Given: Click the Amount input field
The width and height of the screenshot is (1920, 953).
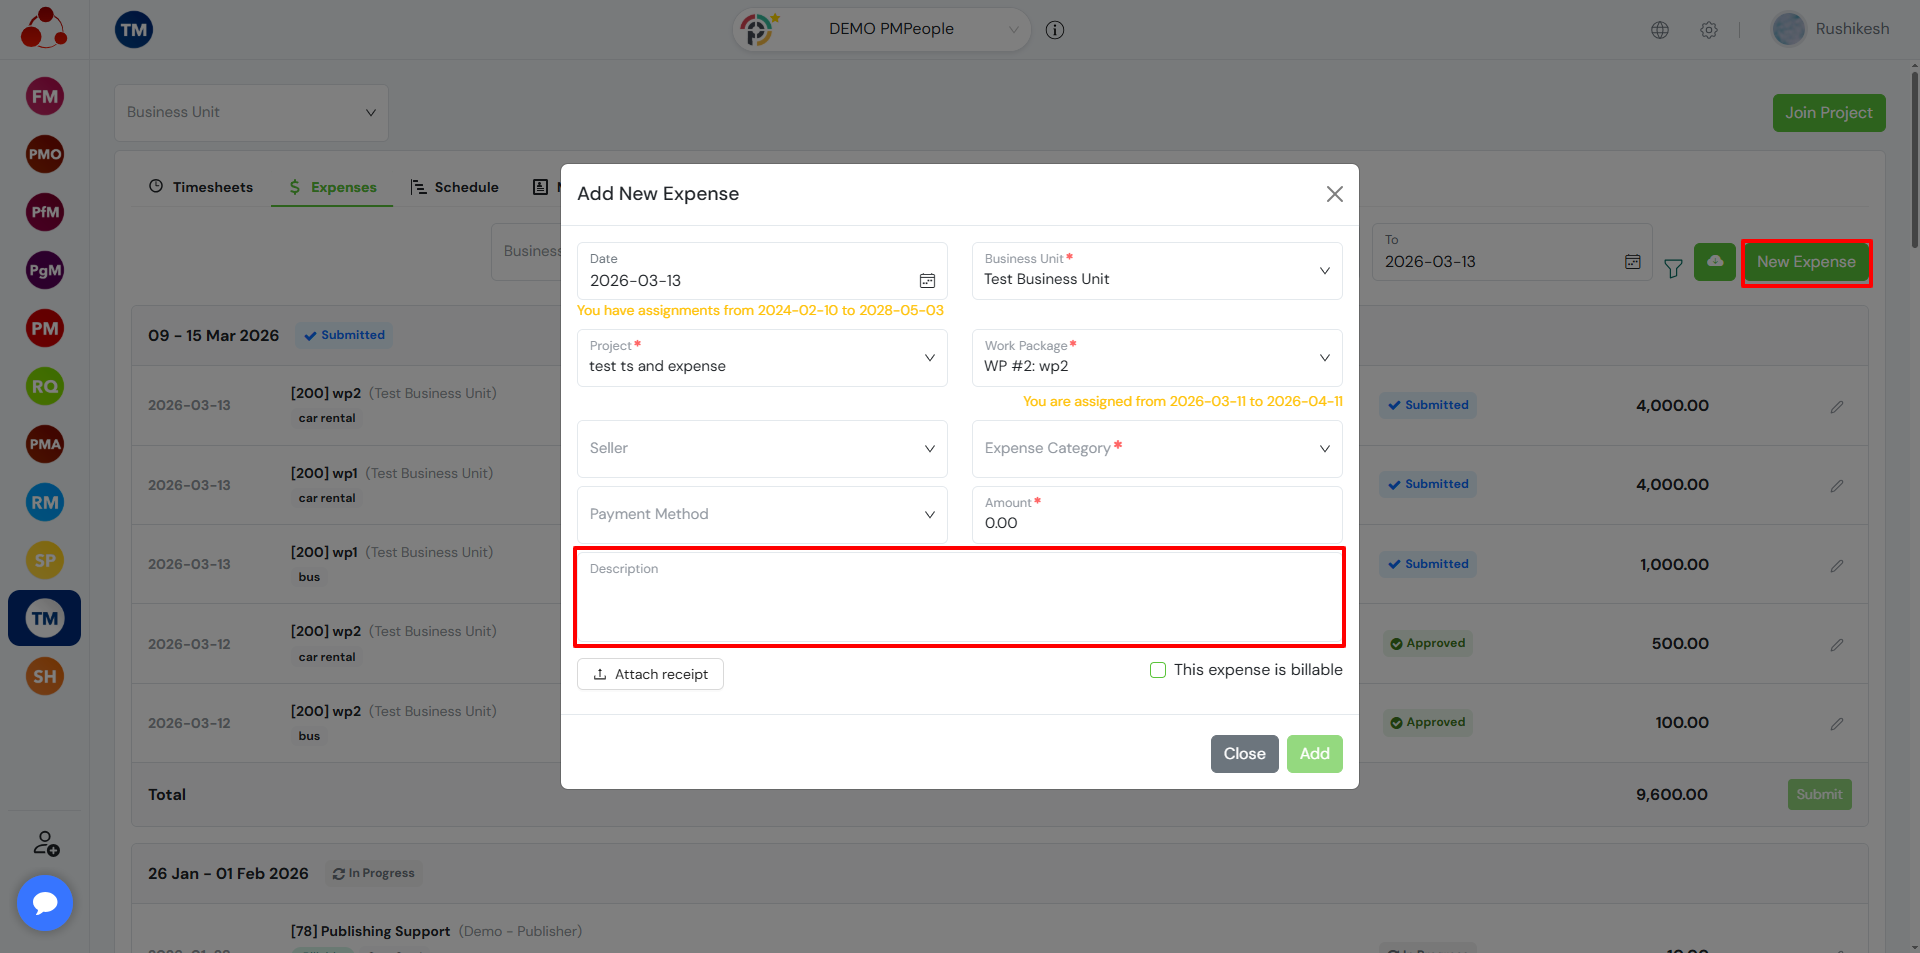Looking at the screenshot, I should point(1156,523).
